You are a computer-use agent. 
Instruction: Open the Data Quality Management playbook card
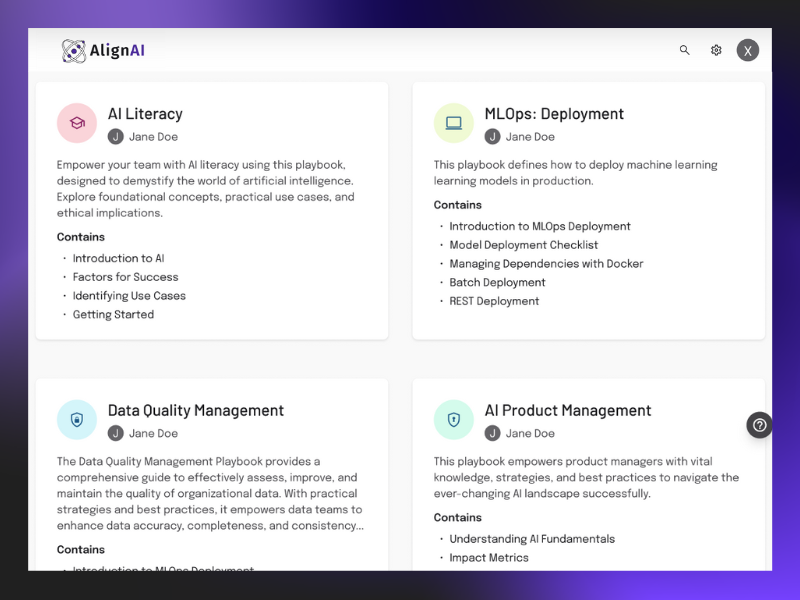[196, 410]
